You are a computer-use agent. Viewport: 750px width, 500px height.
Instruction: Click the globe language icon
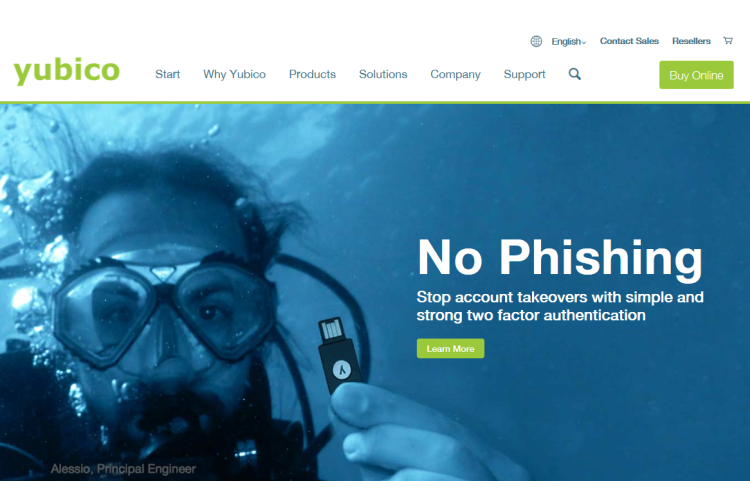(536, 41)
